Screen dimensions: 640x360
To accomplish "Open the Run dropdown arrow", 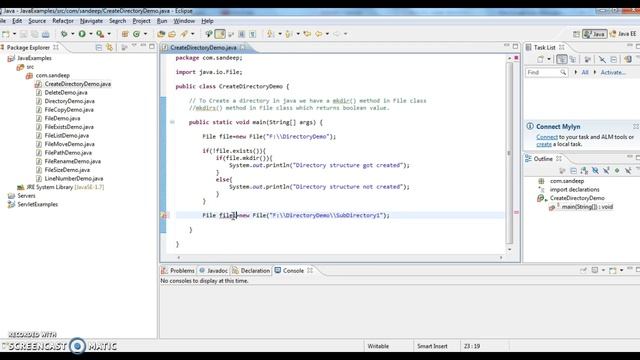I will tap(91, 34).
